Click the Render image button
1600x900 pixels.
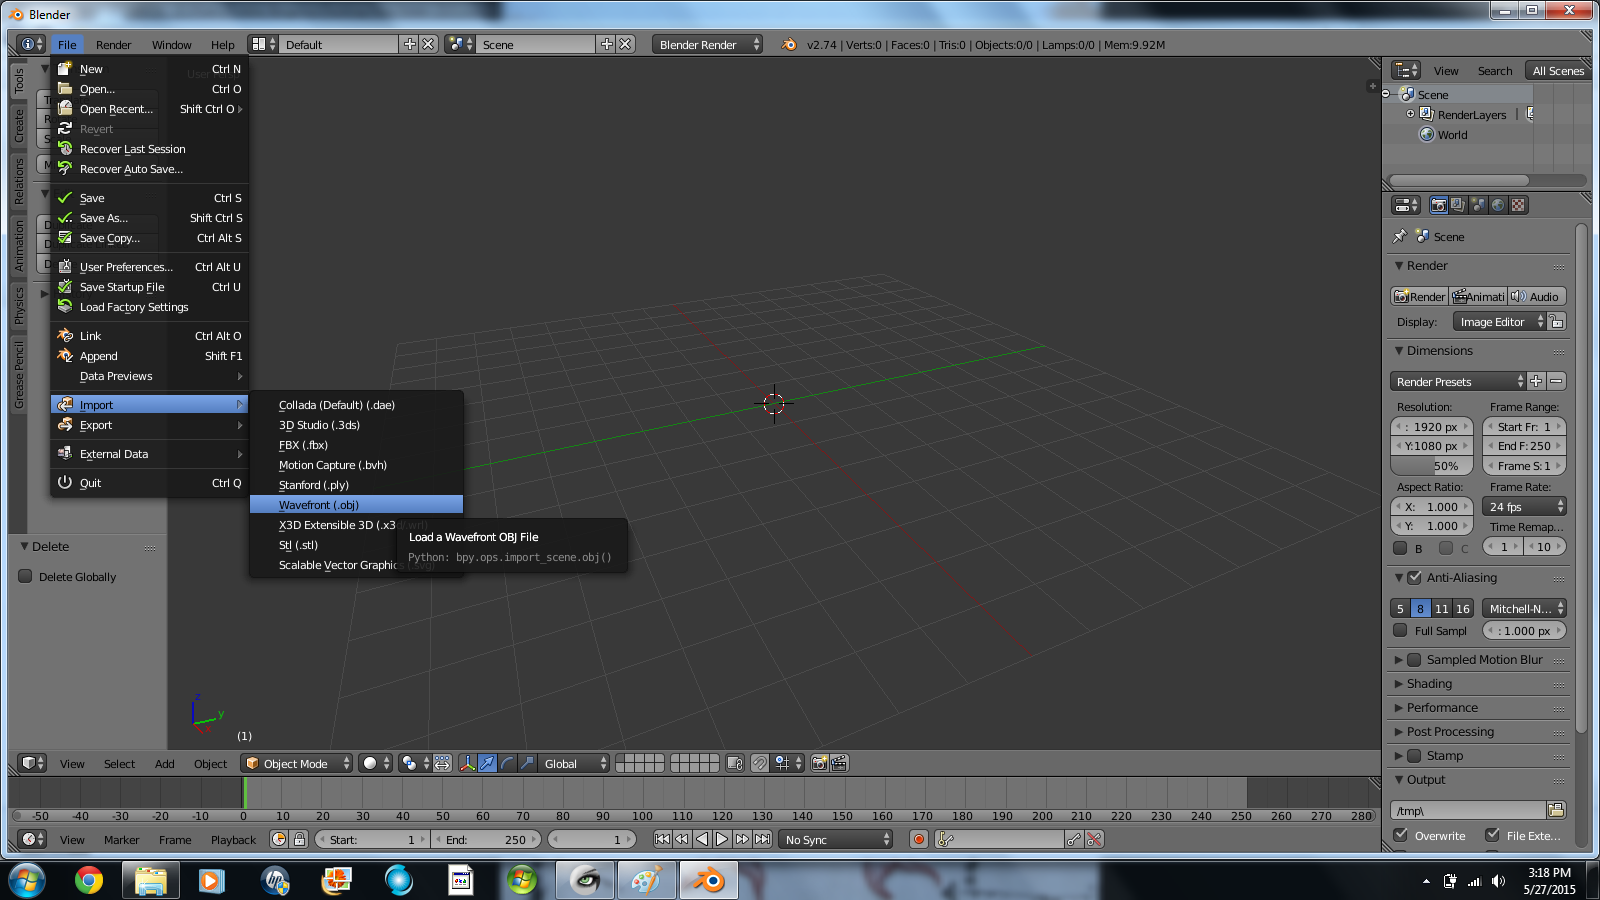pyautogui.click(x=1419, y=297)
